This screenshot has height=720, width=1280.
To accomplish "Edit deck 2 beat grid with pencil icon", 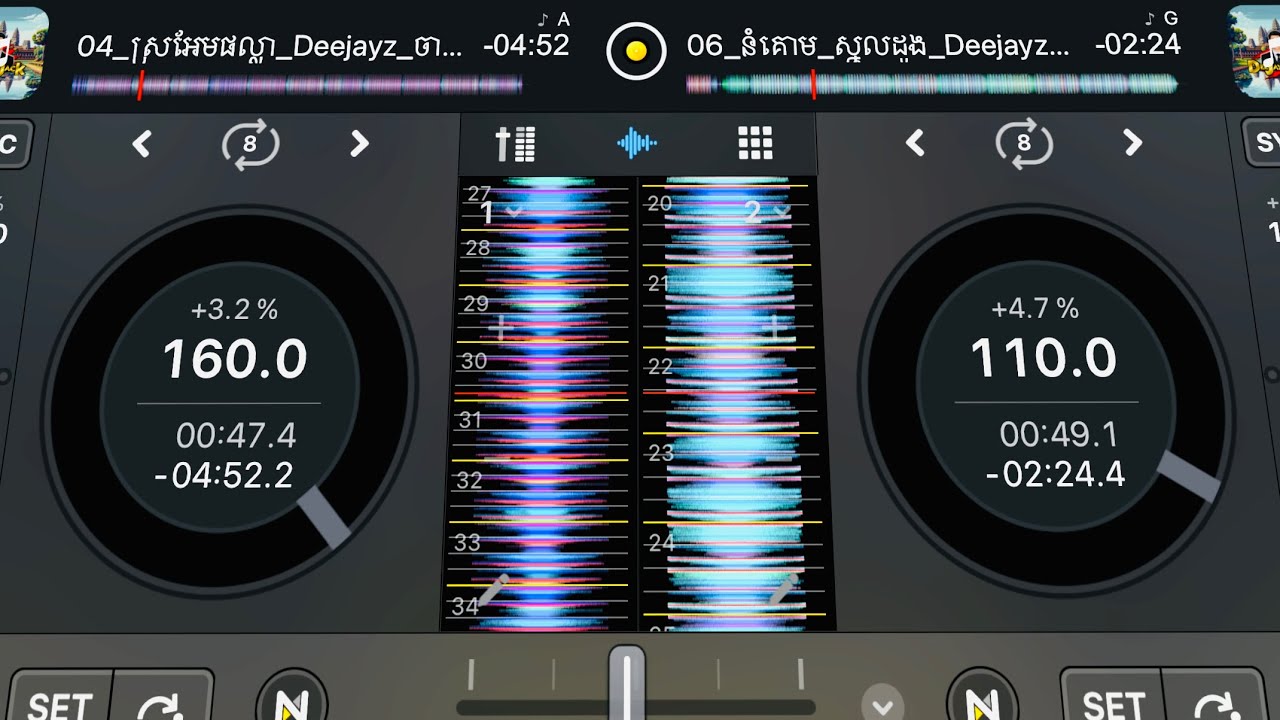I will 783,590.
